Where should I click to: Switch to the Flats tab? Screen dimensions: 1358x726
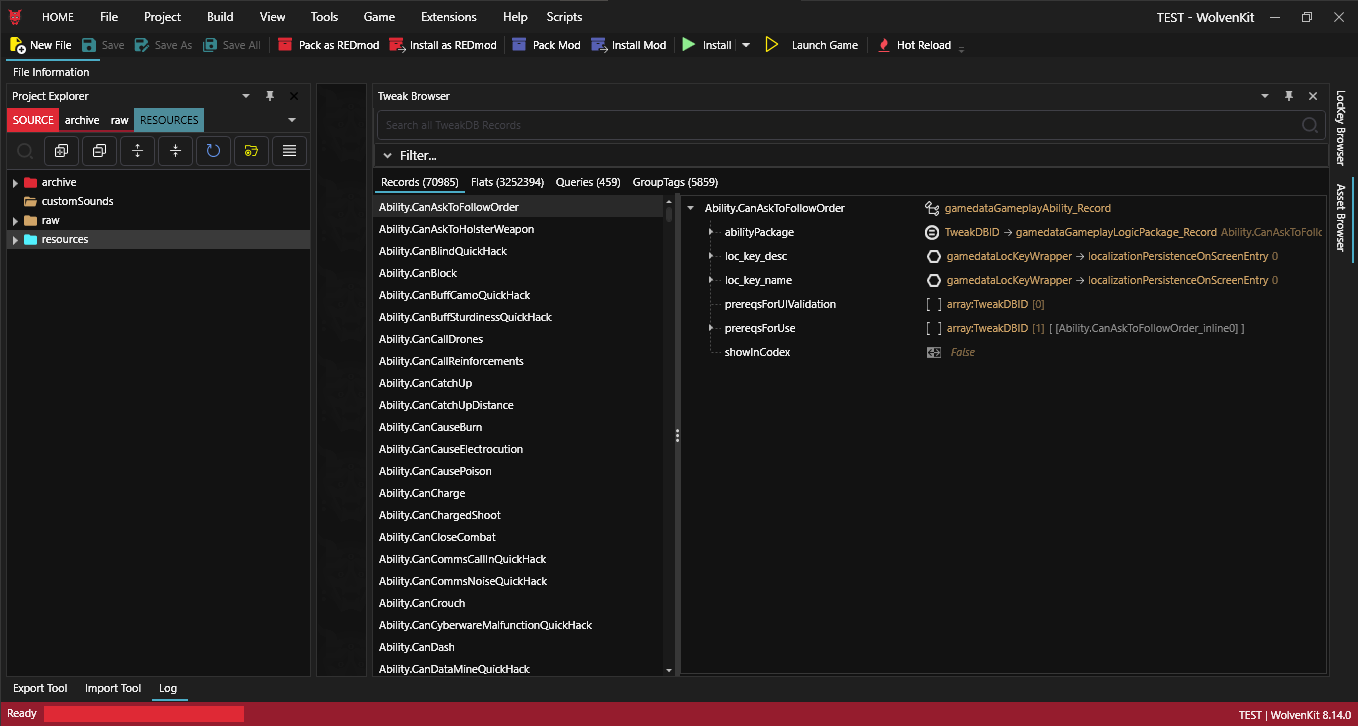coord(507,182)
